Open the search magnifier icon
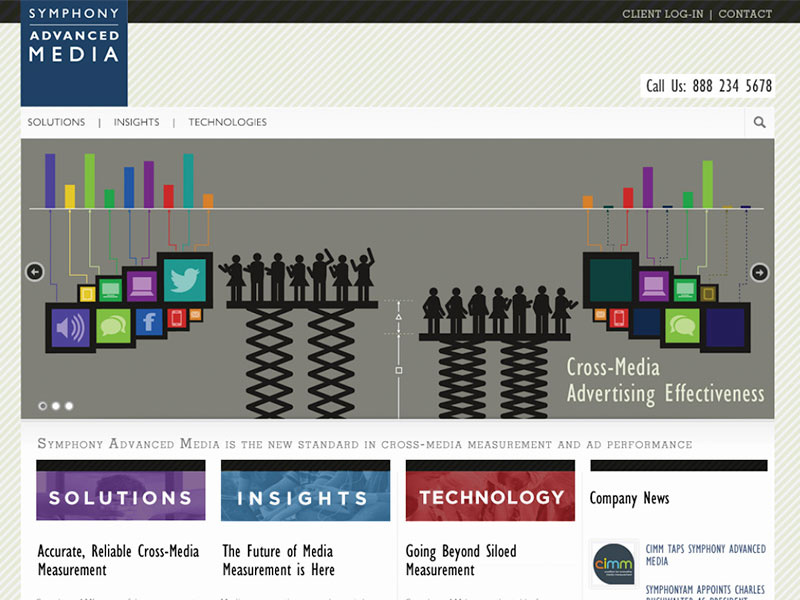The width and height of the screenshot is (800, 600). pyautogui.click(x=759, y=122)
